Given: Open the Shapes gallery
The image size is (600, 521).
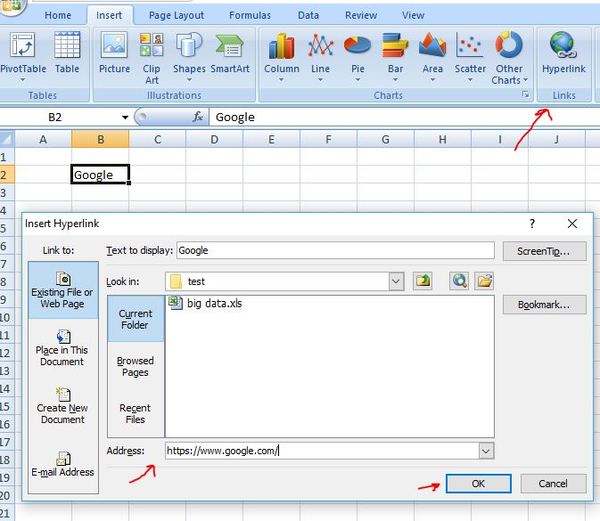Looking at the screenshot, I should click(189, 57).
